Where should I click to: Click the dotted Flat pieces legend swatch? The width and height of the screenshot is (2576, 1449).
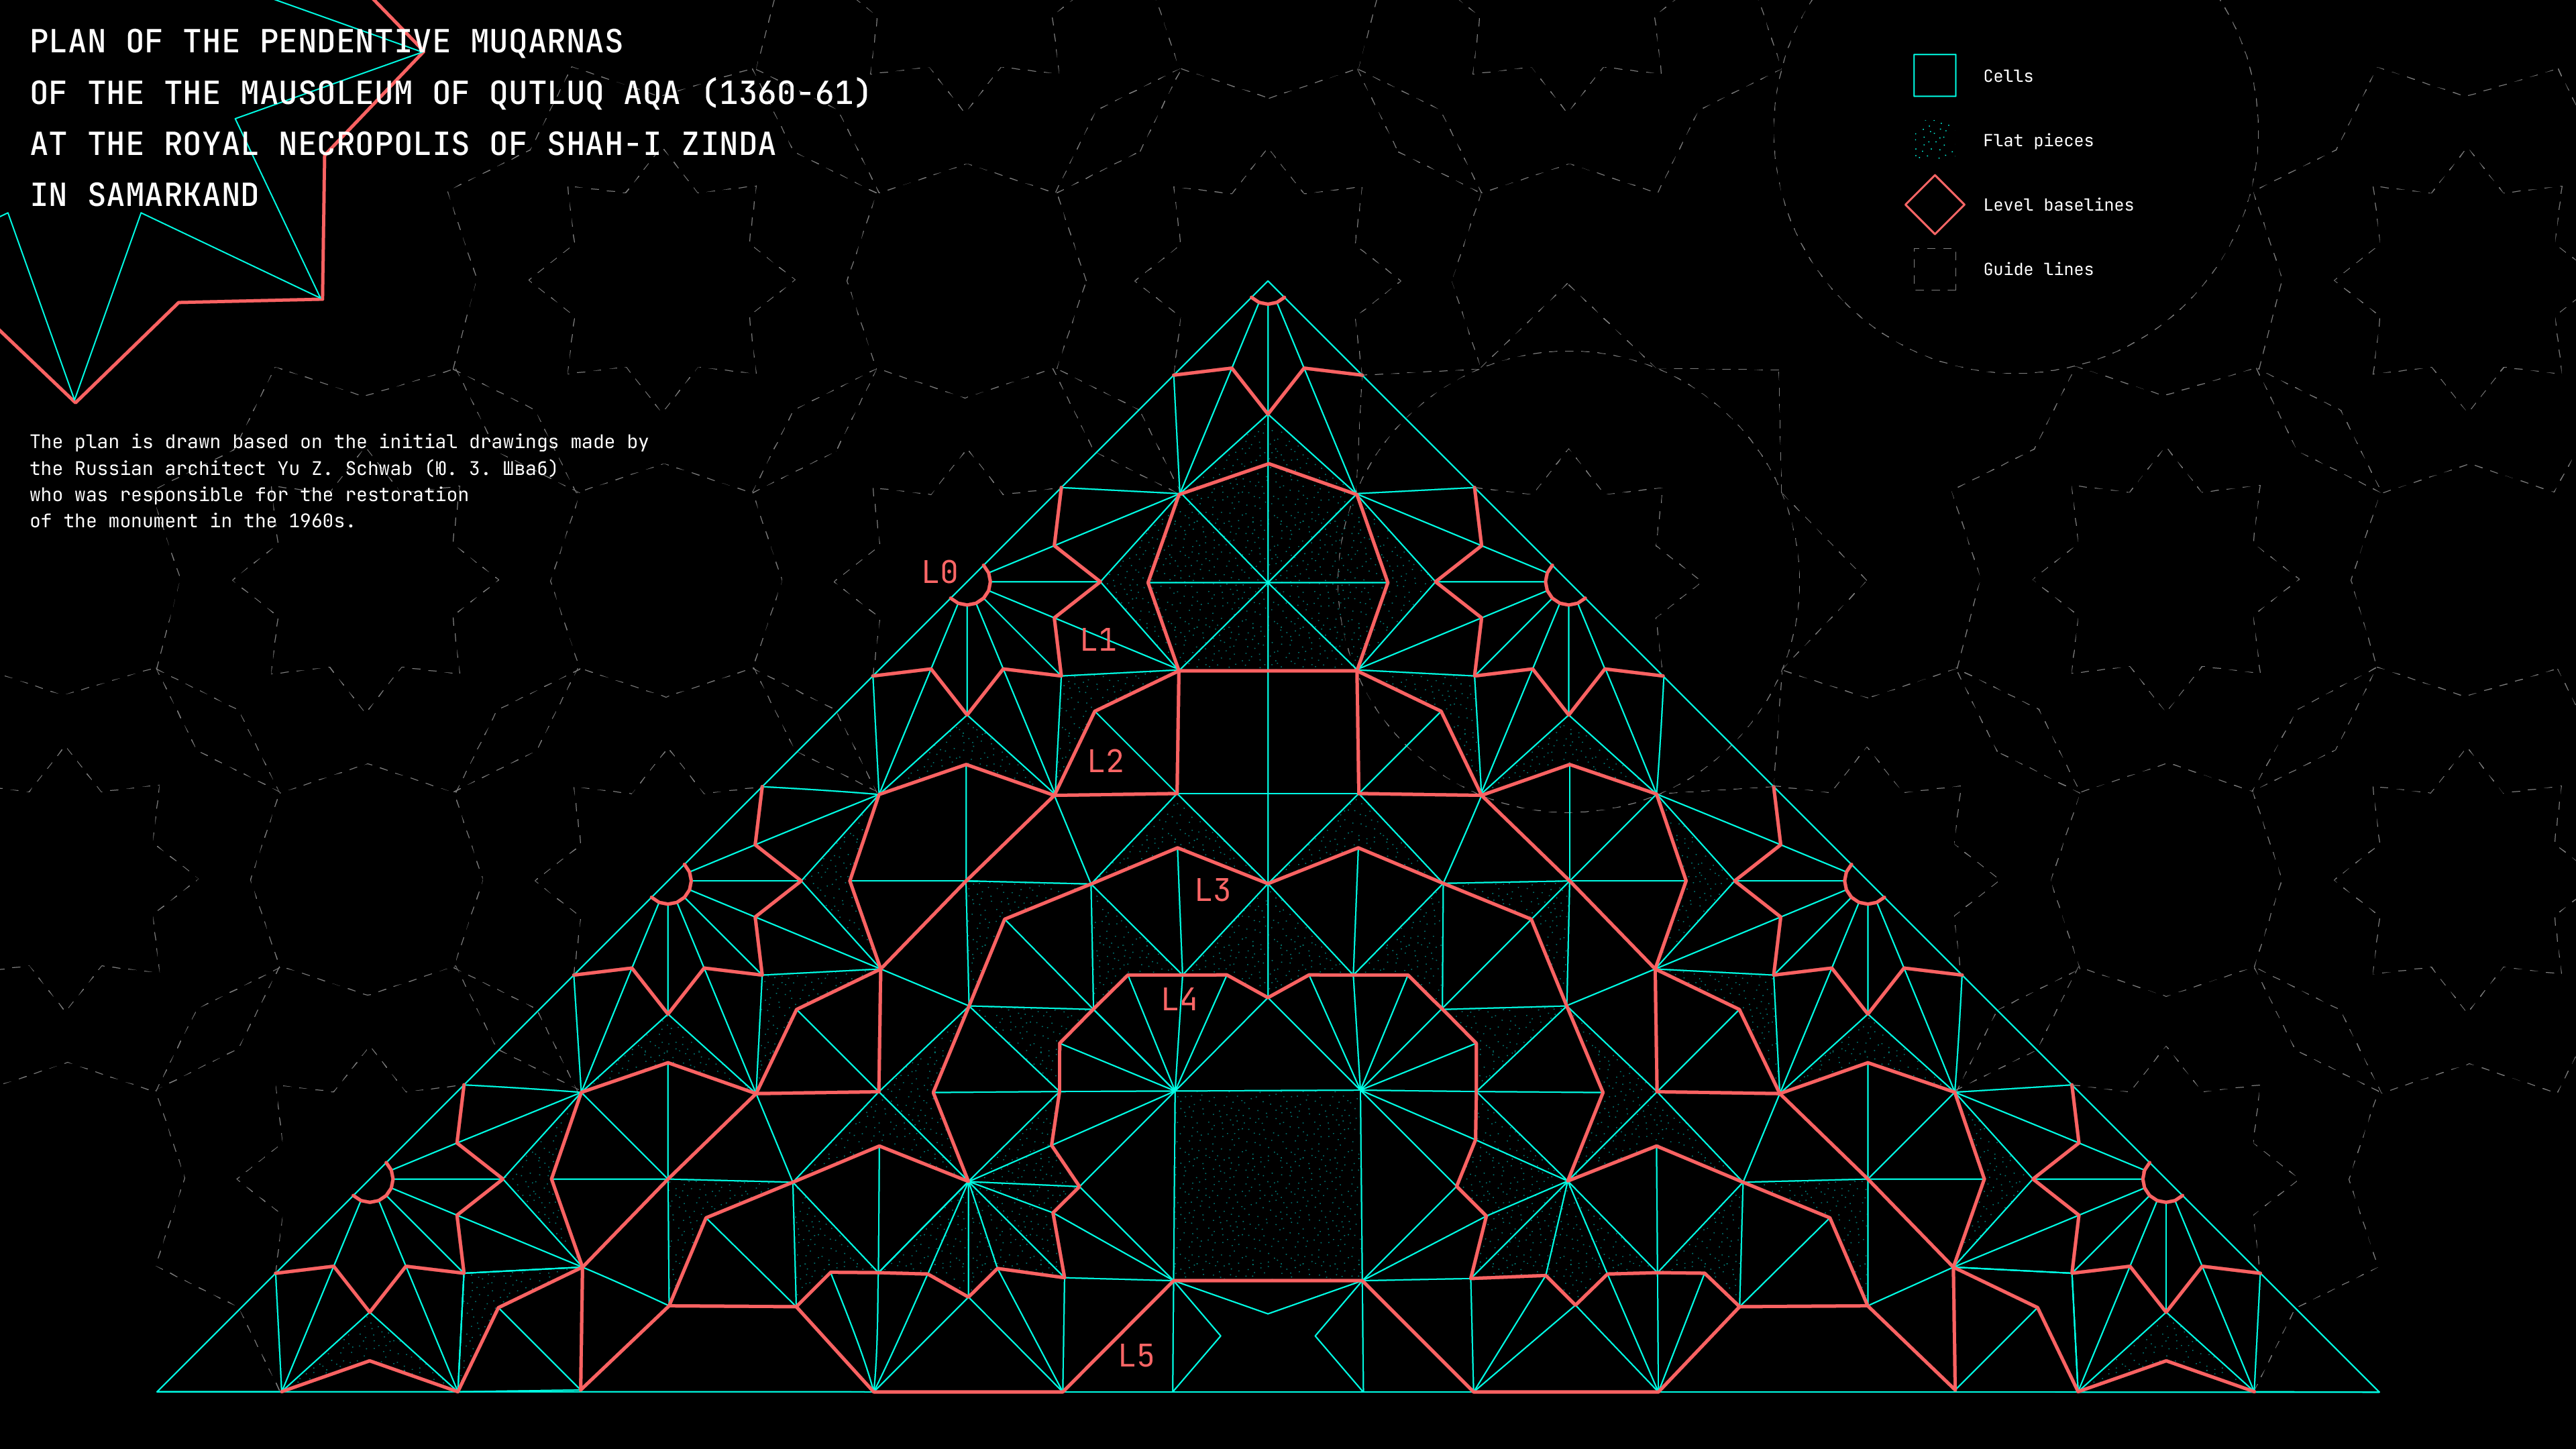pyautogui.click(x=1934, y=140)
